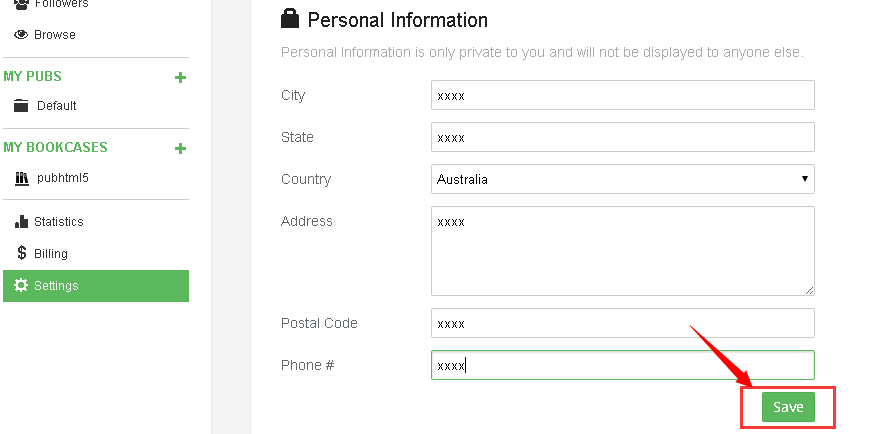Click the Settings gear icon
Screen dimensions: 873x434
21,285
